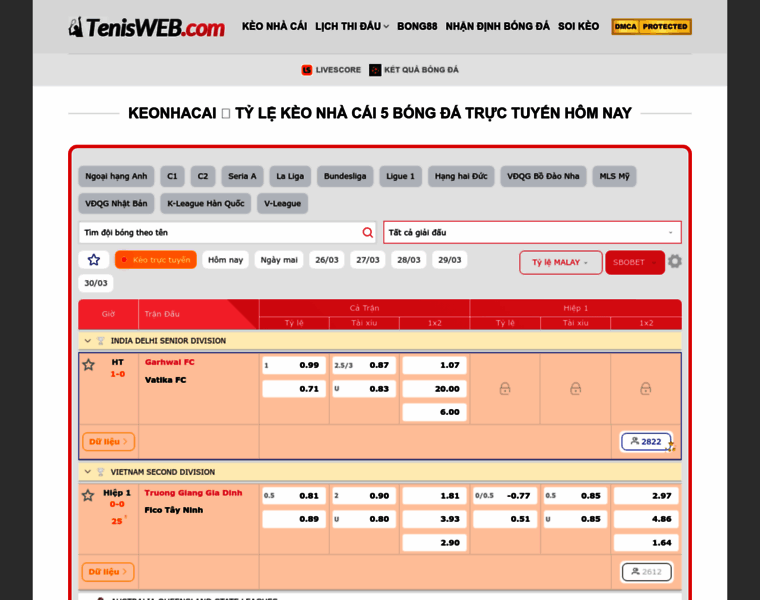Select the 28/03 date tab
This screenshot has height=600, width=760.
(409, 260)
